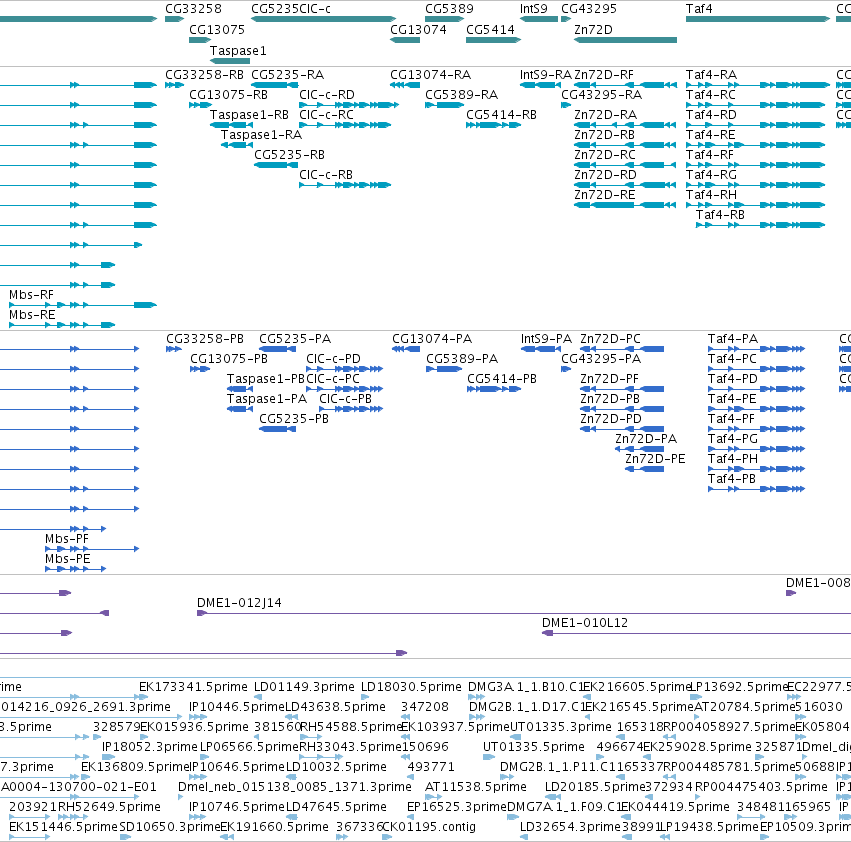Open the CG13074-PA protein label
This screenshot has width=851, height=842.
[x=432, y=339]
